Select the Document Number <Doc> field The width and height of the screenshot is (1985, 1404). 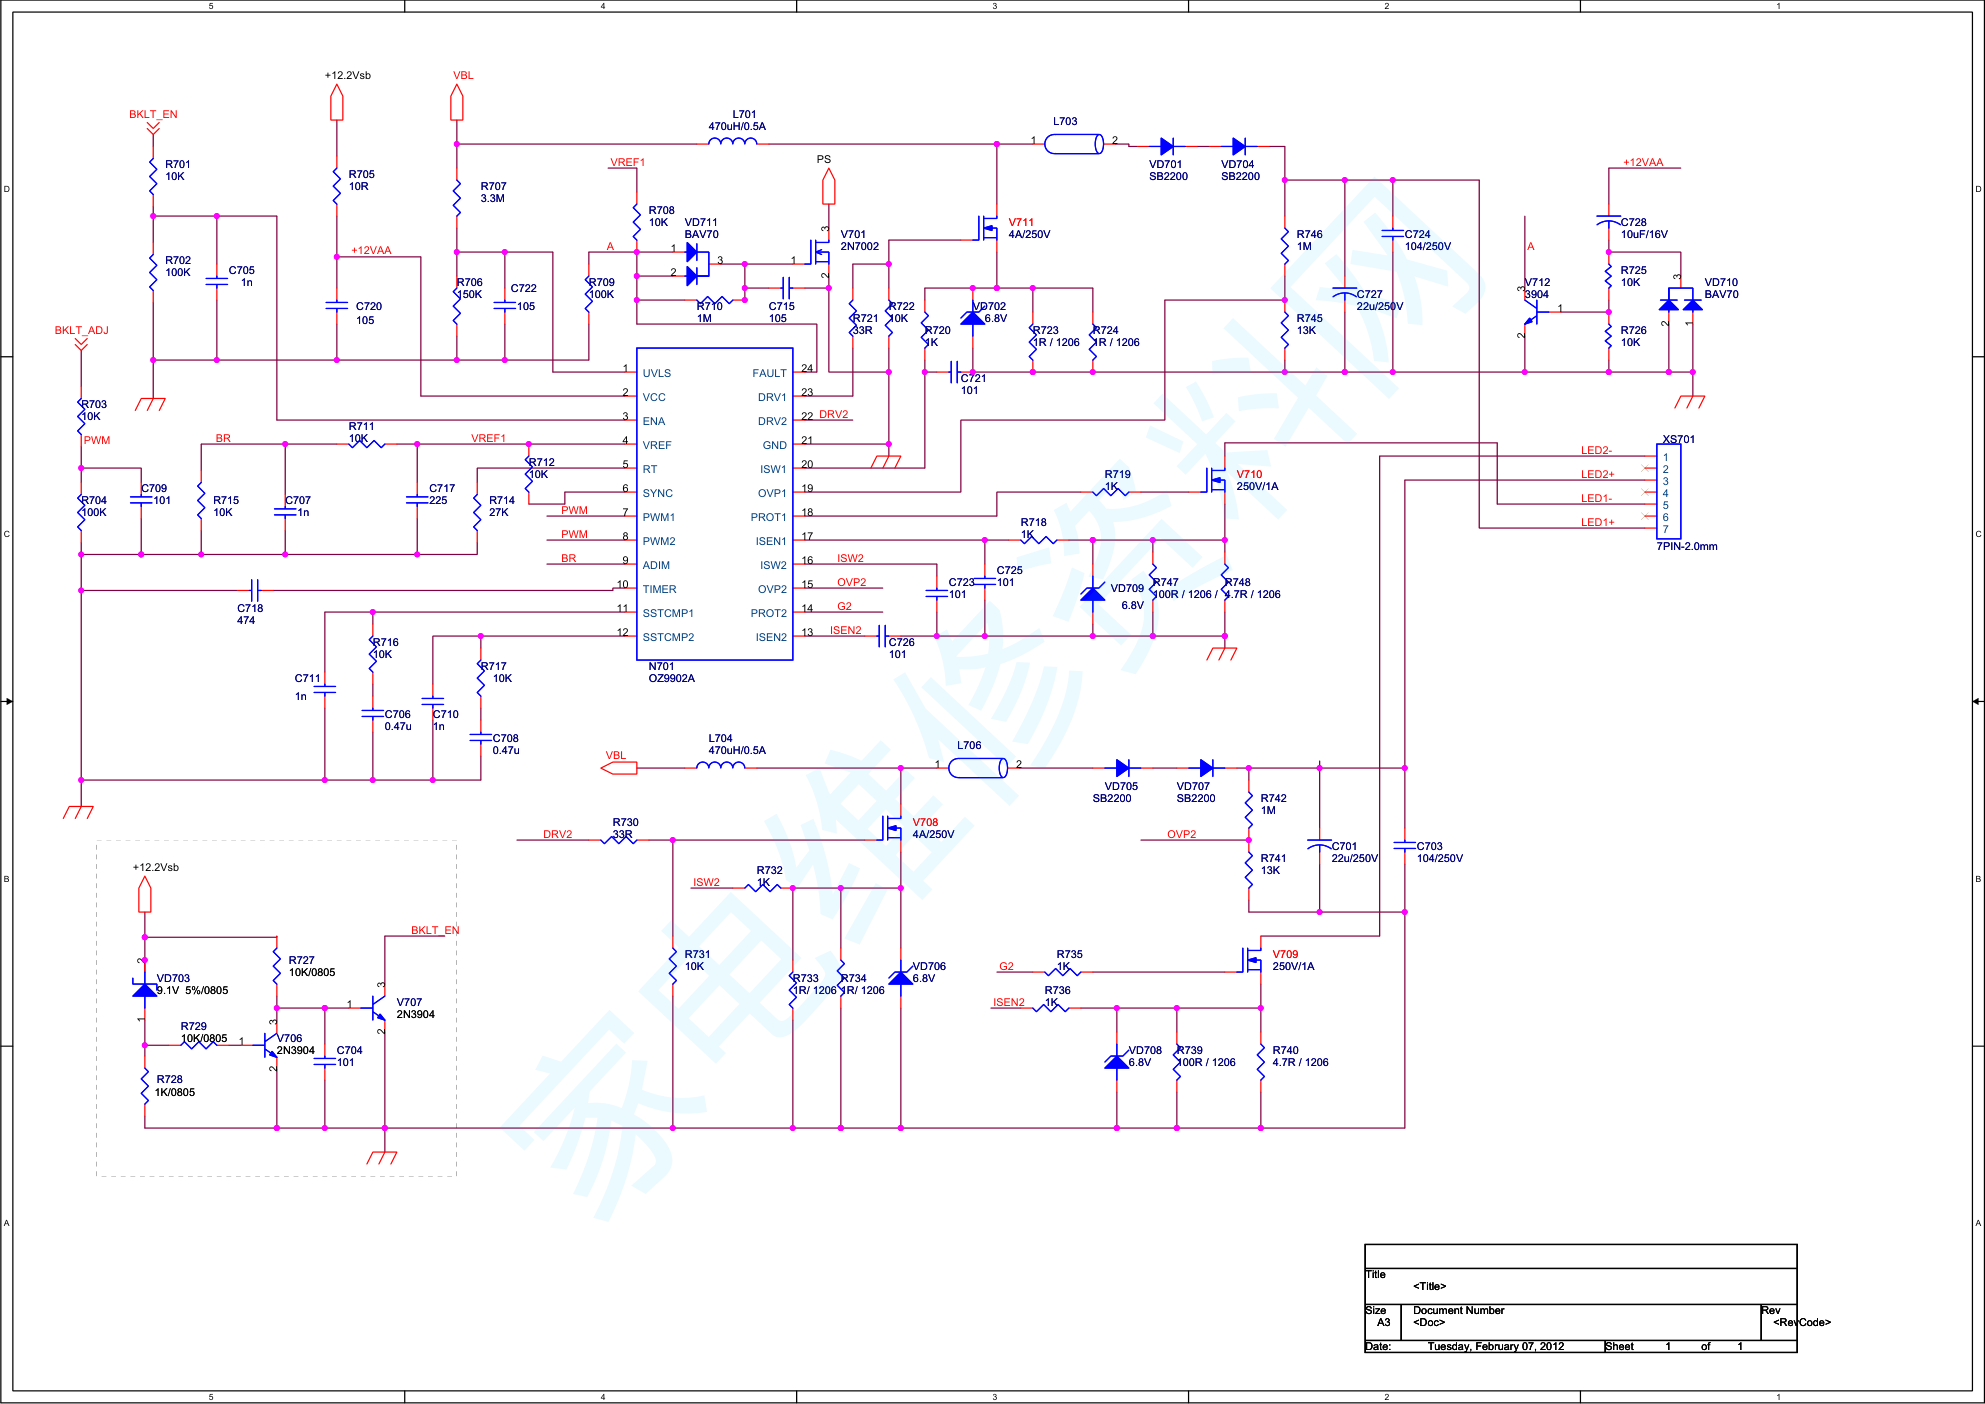pos(1429,1322)
